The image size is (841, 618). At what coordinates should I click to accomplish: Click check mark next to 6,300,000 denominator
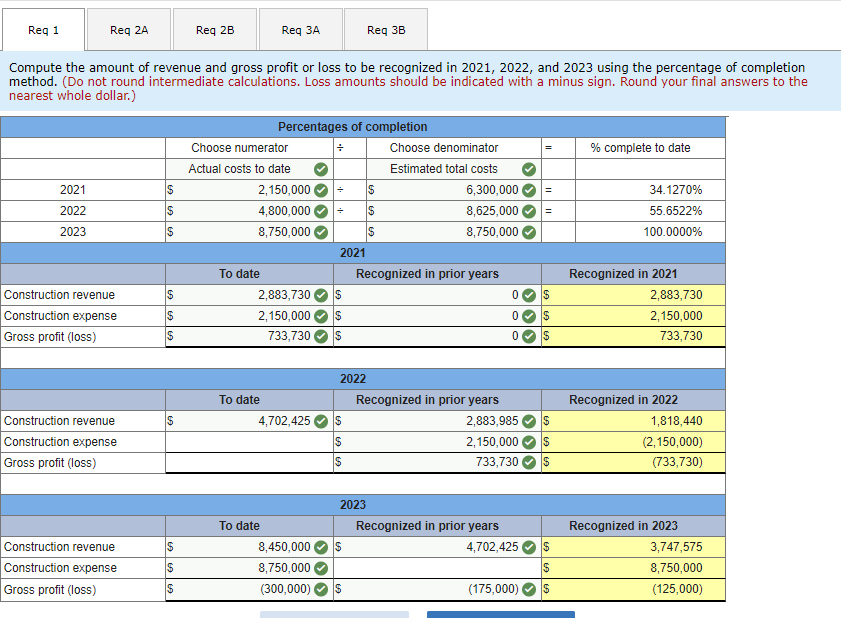(x=529, y=190)
